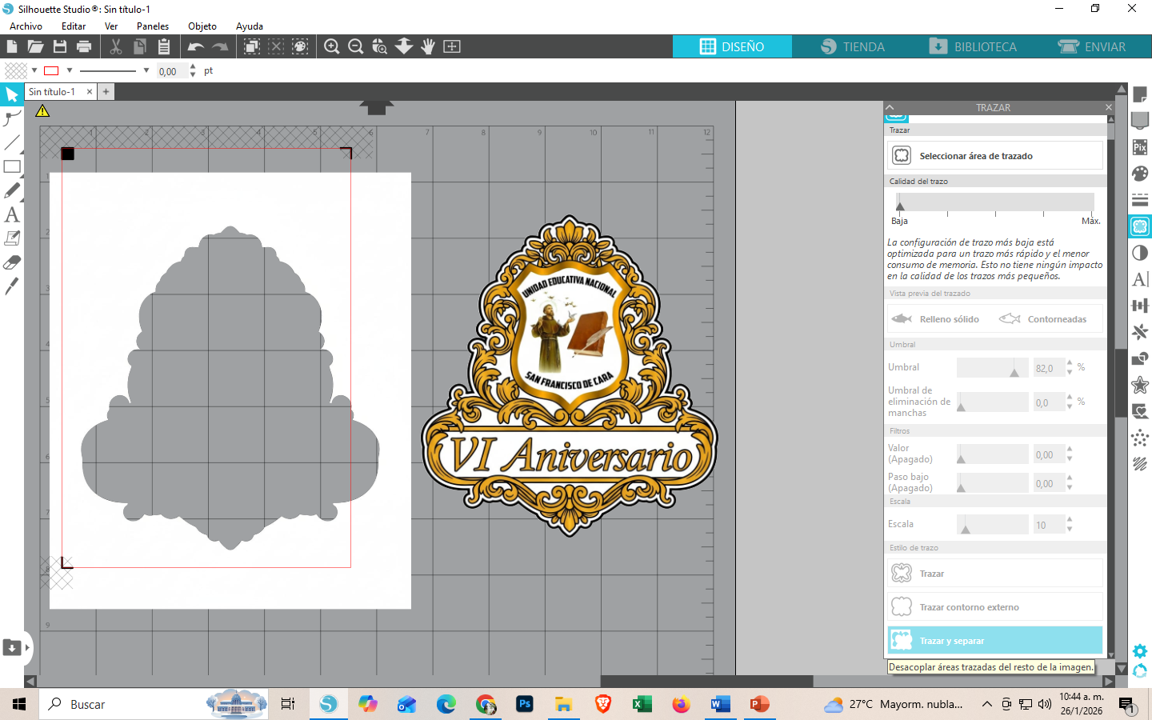Open the Ver menu

pos(111,26)
